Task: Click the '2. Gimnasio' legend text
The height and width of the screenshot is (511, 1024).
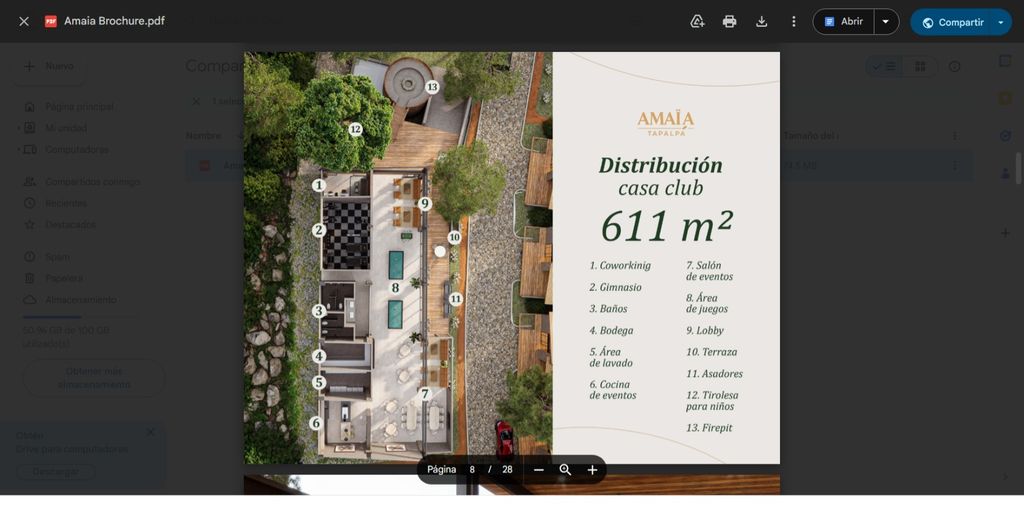Action: 615,287
